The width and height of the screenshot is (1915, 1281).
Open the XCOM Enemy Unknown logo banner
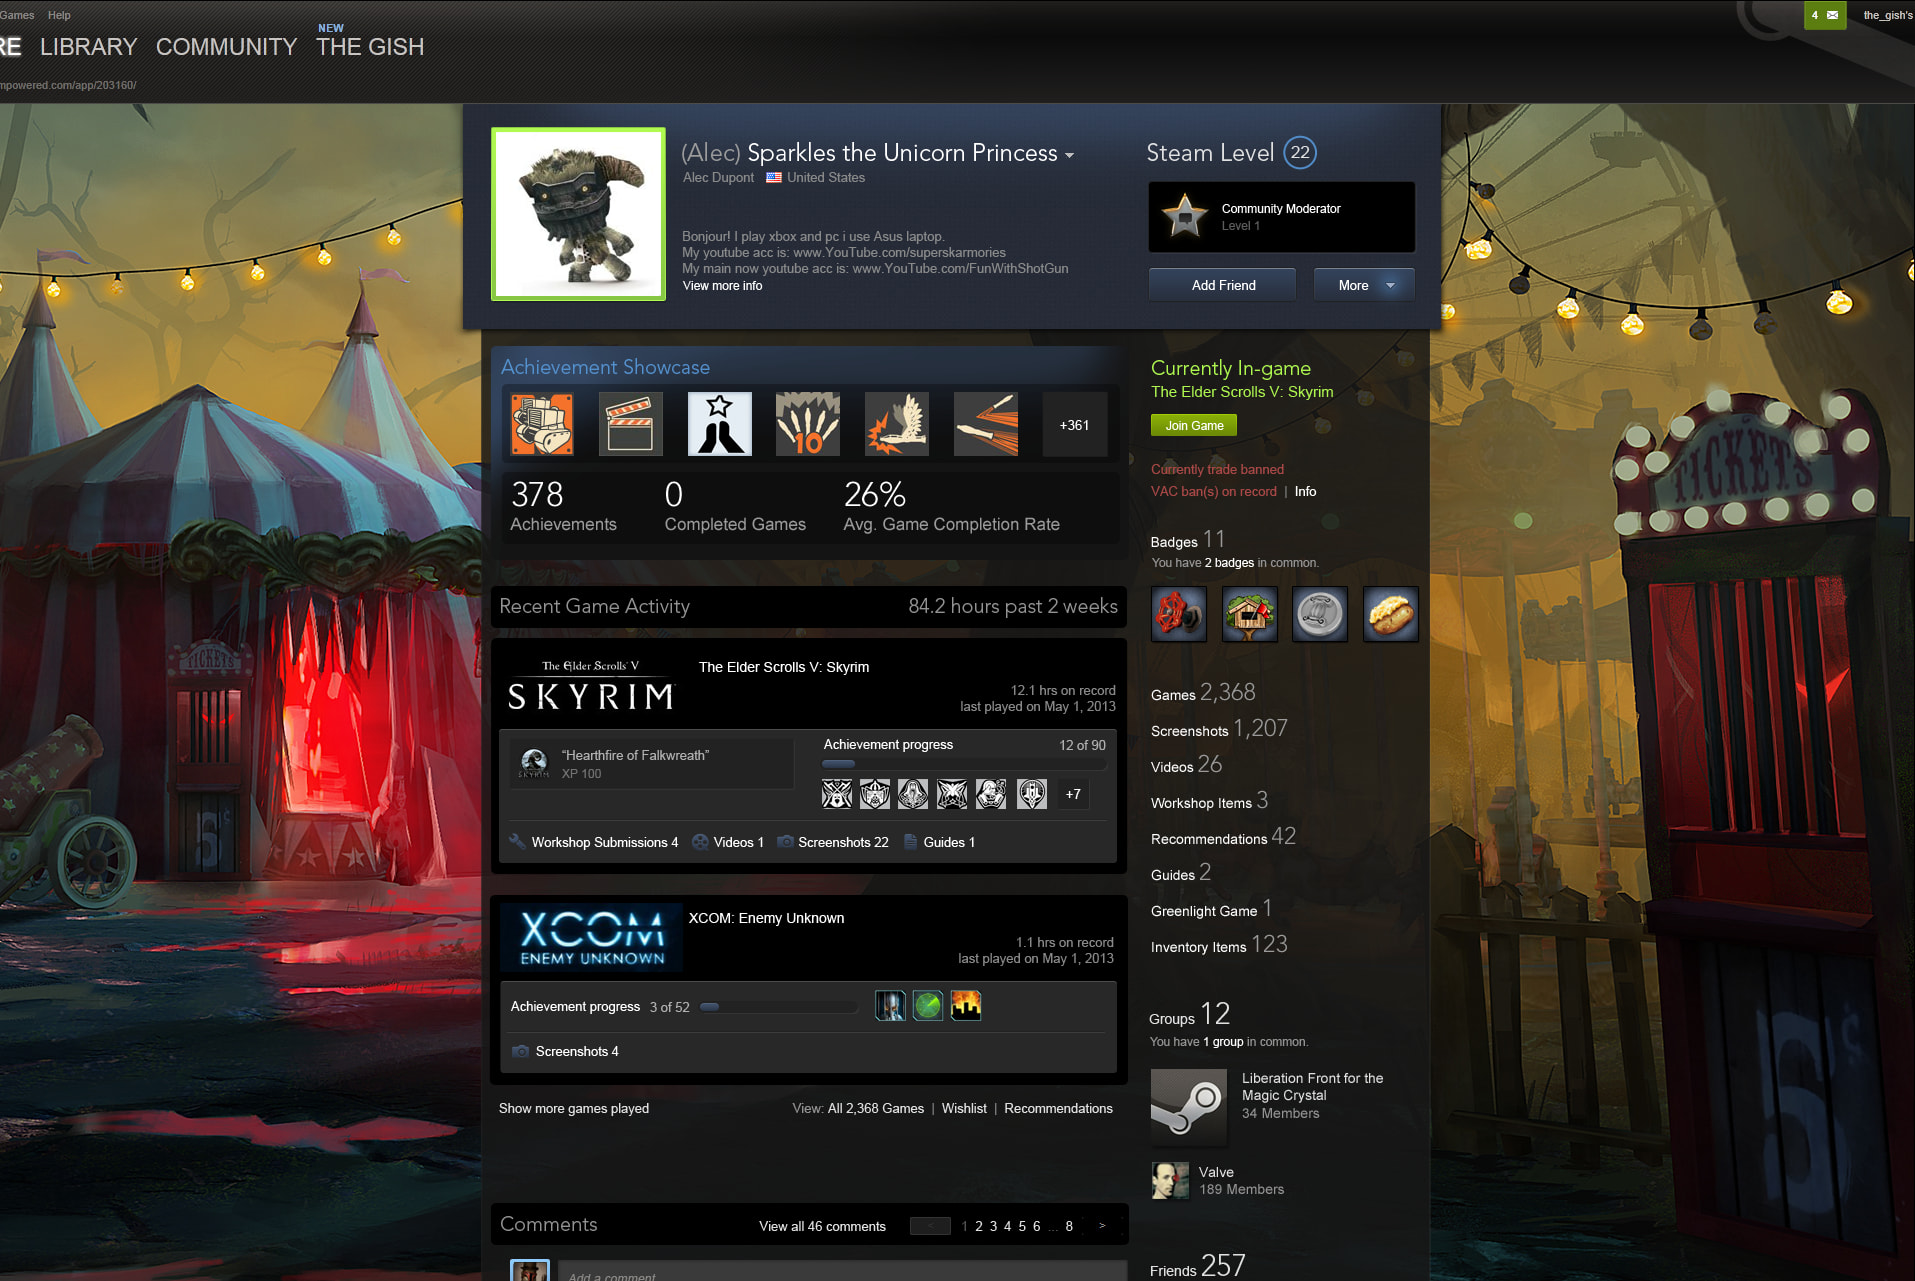point(591,938)
